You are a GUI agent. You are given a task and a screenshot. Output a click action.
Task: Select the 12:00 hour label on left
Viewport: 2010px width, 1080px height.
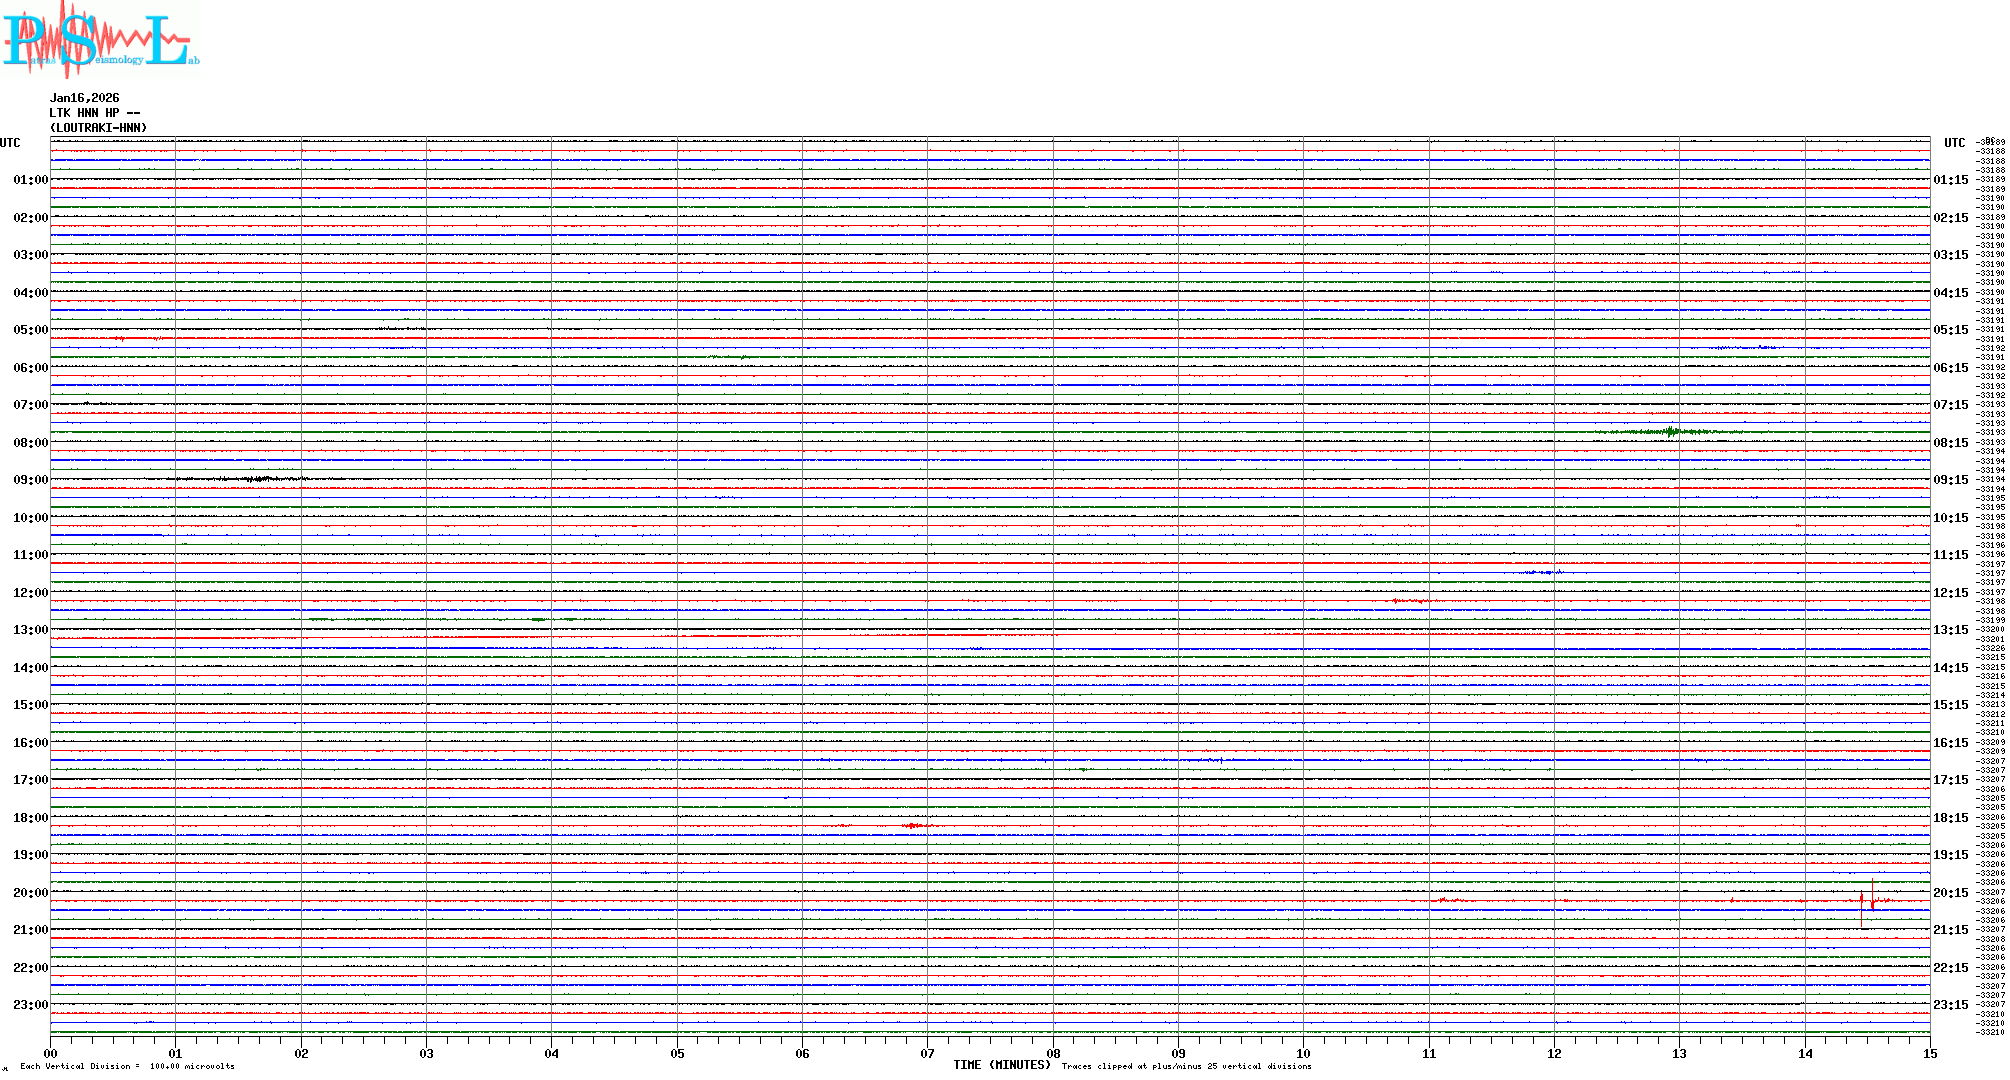tap(30, 593)
